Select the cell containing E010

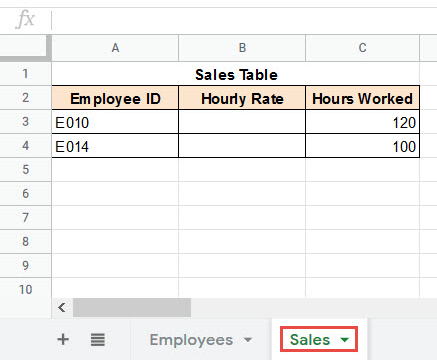[x=115, y=122]
